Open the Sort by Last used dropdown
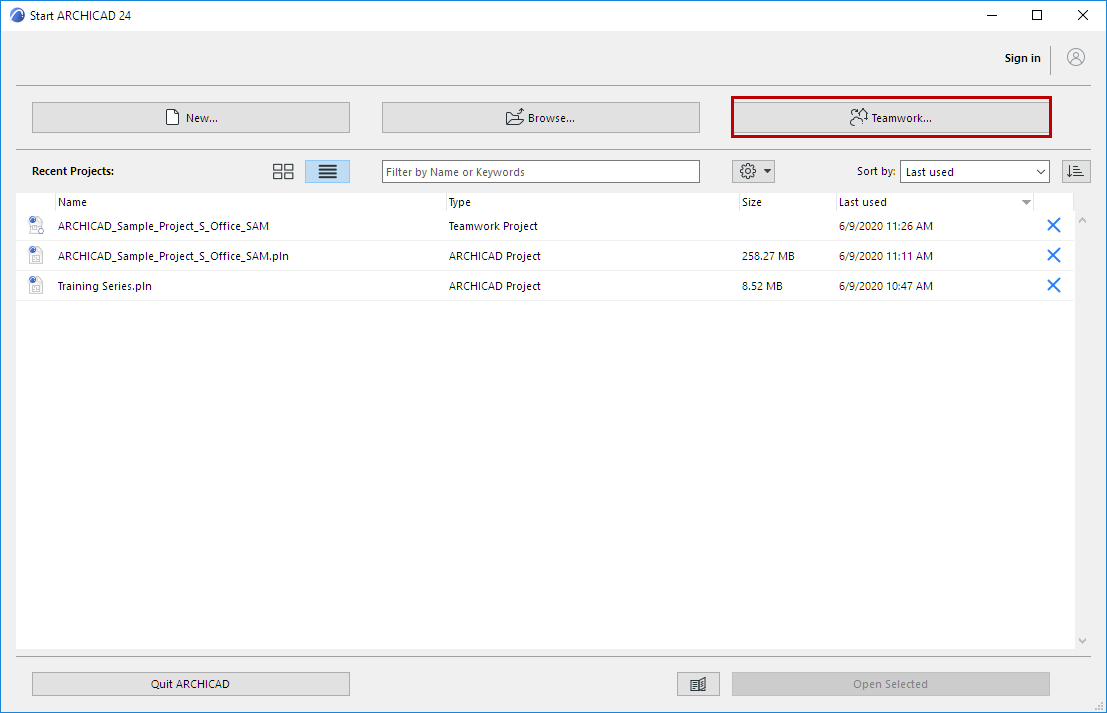 point(974,172)
